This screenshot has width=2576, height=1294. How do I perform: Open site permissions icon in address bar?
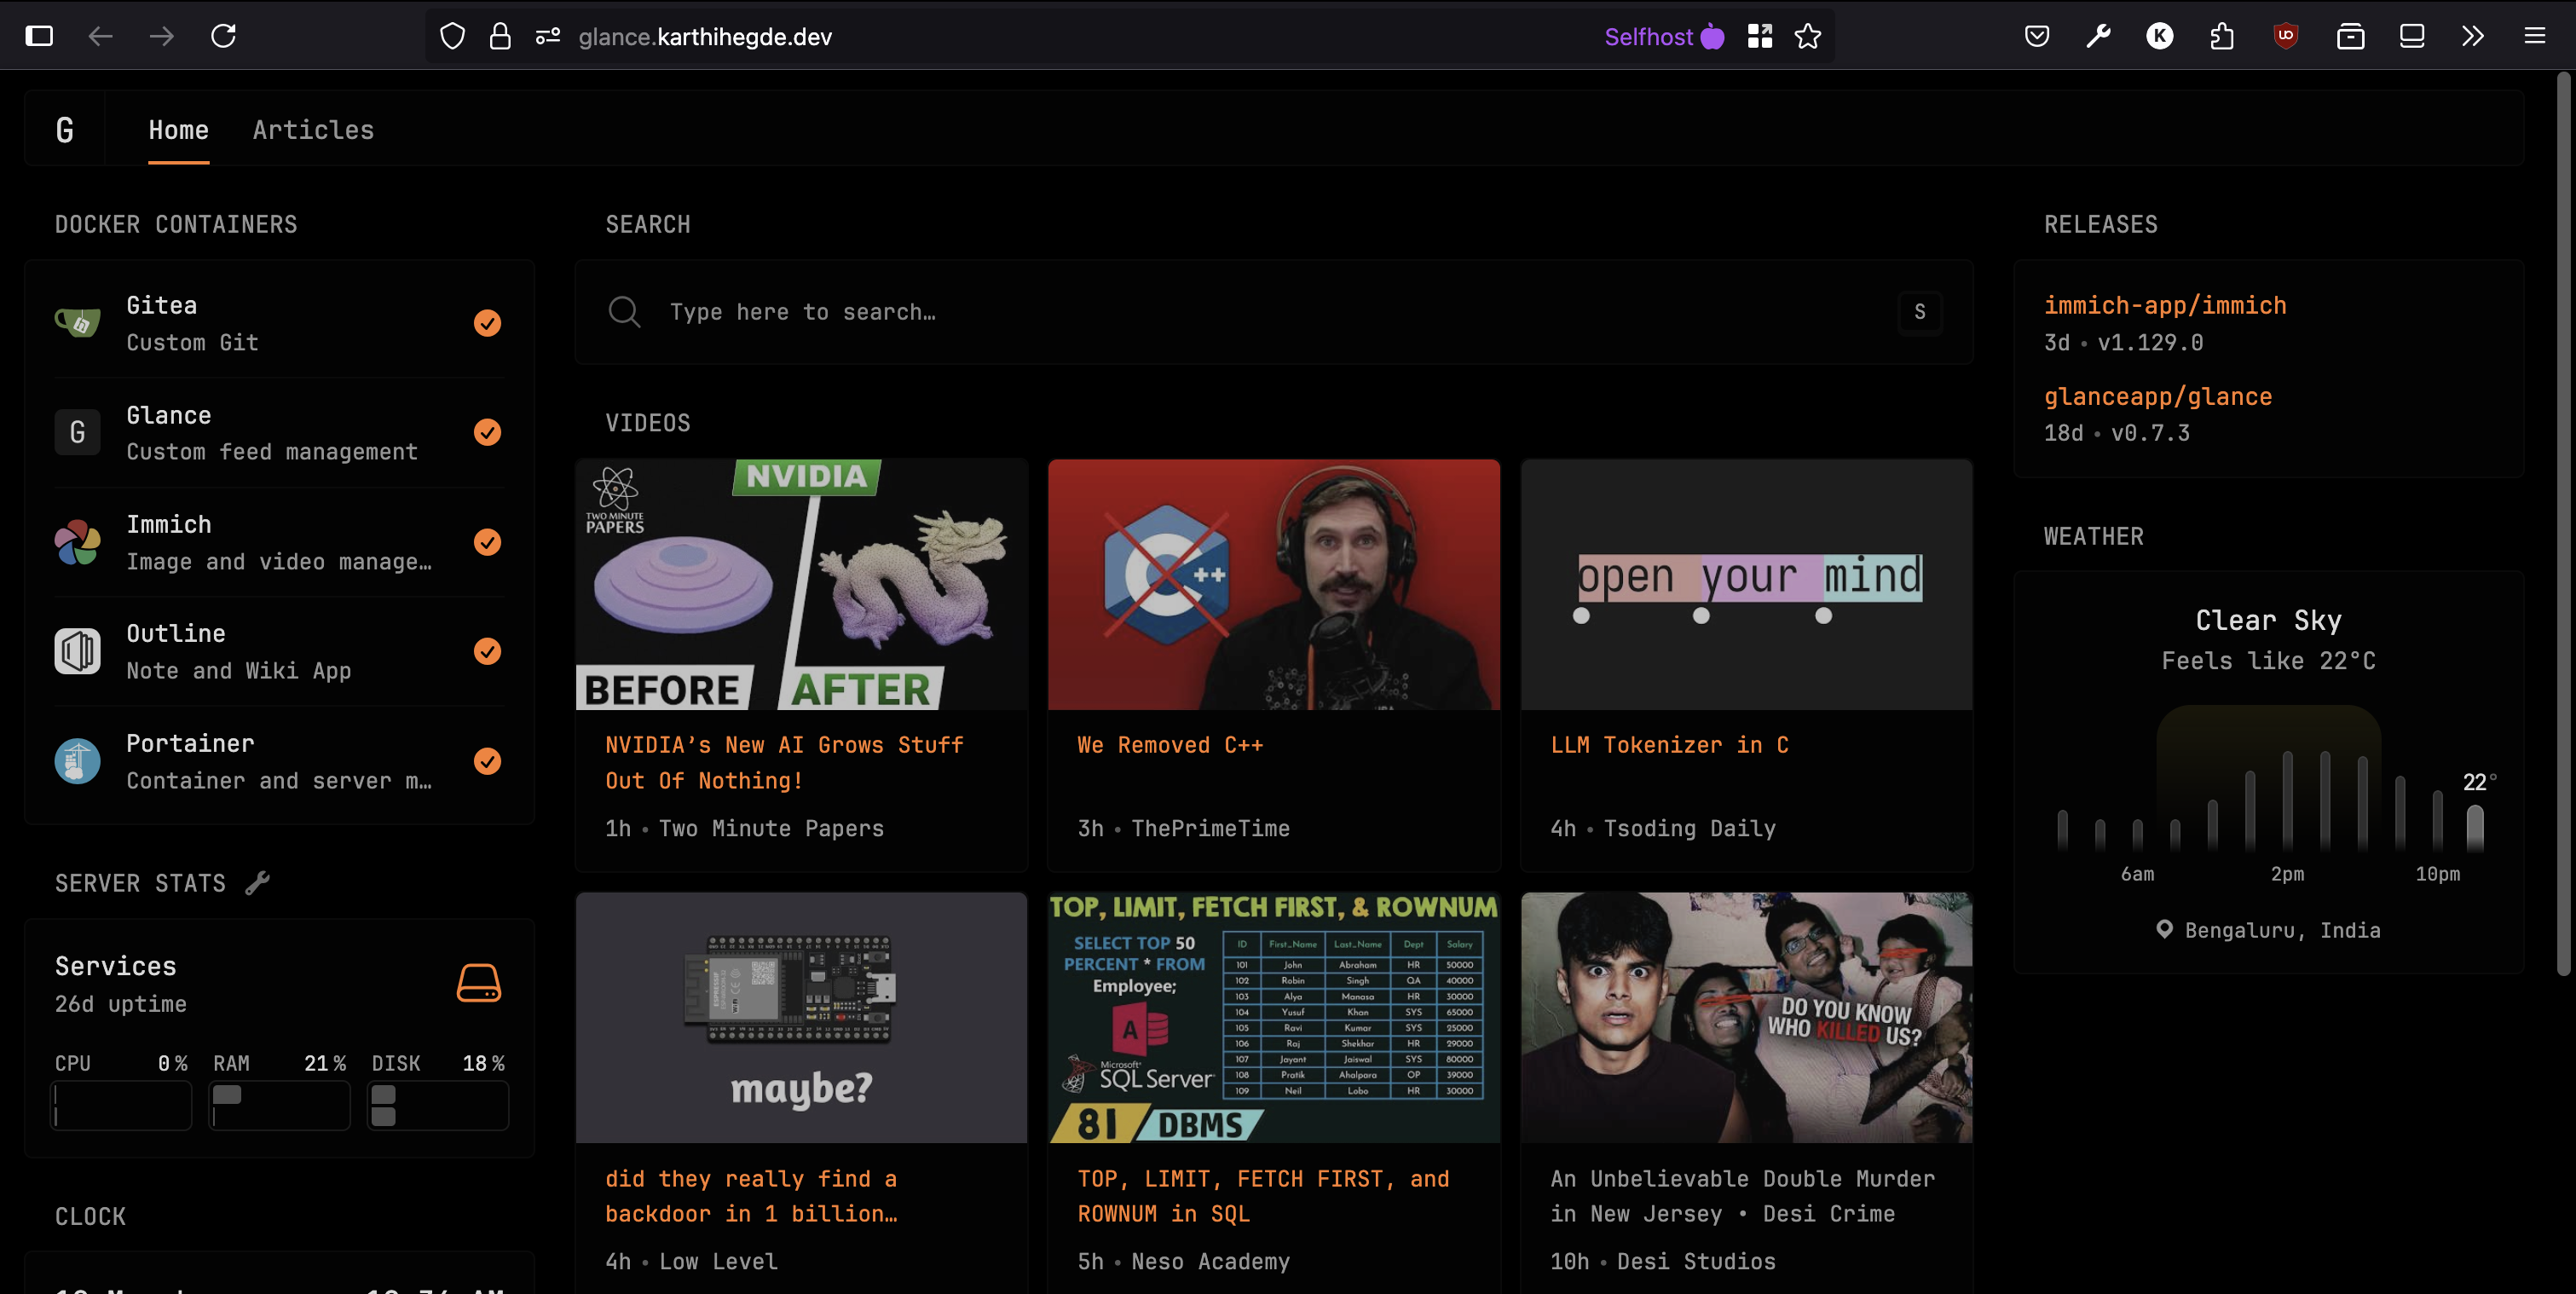tap(548, 37)
